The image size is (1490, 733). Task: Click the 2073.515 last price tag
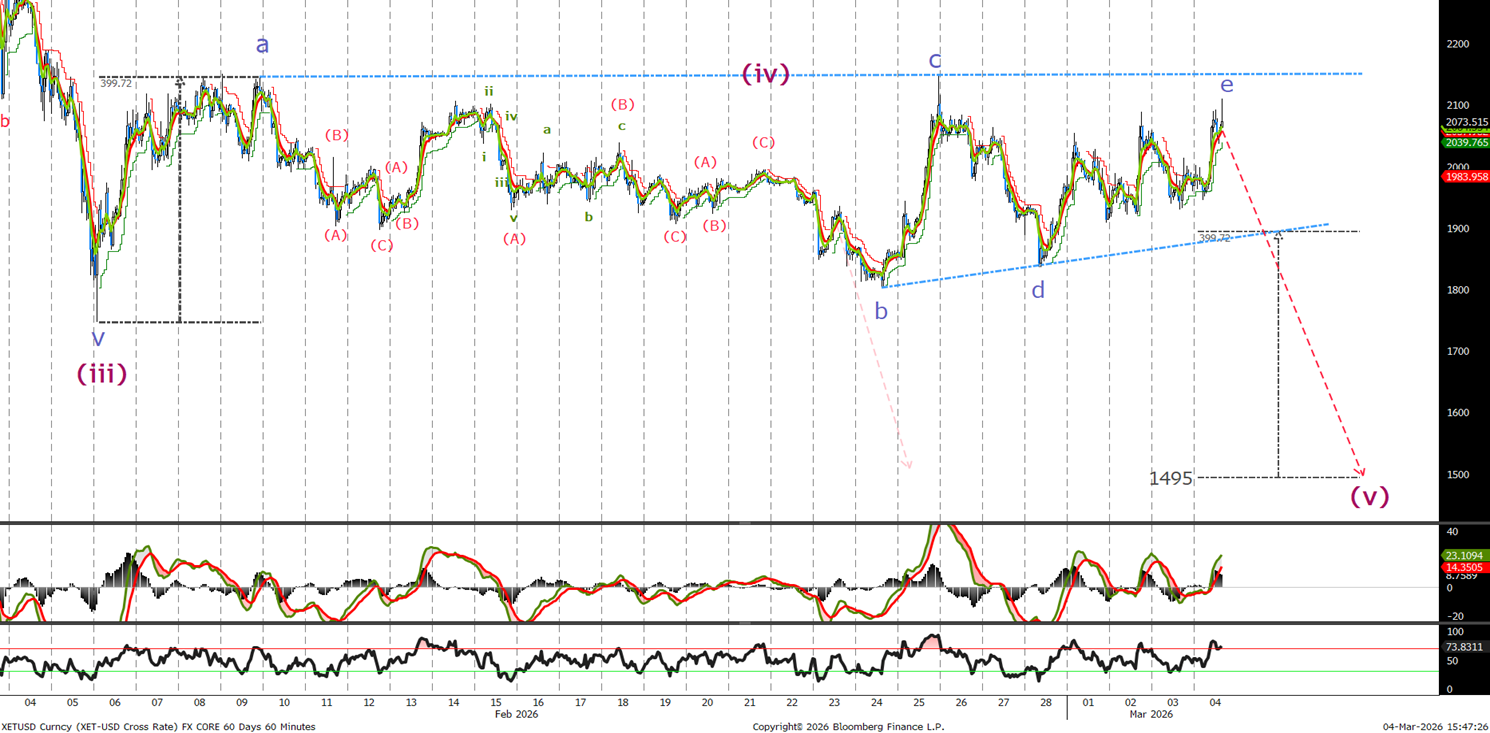pyautogui.click(x=1464, y=122)
